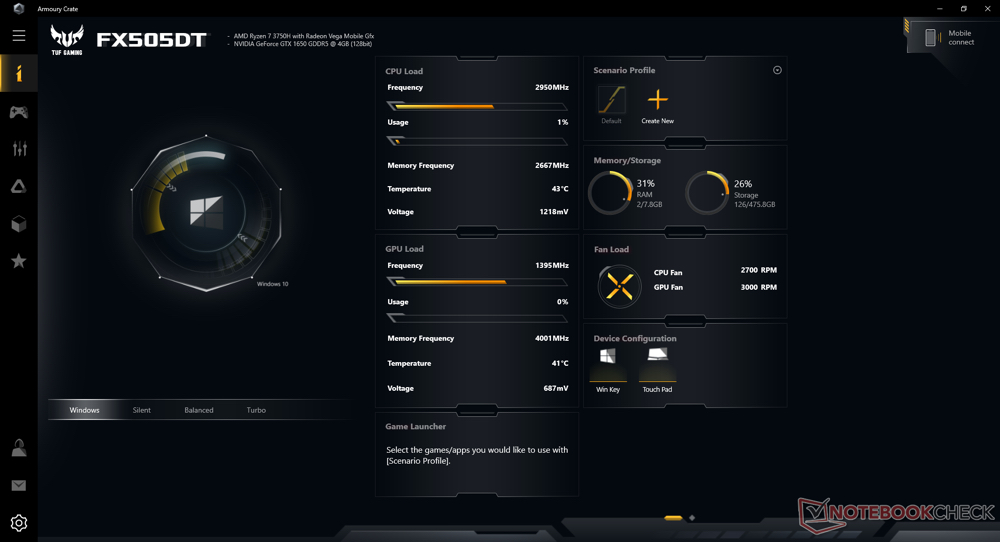Select the Default scenario profile icon
Image resolution: width=1000 pixels, height=542 pixels.
point(611,100)
